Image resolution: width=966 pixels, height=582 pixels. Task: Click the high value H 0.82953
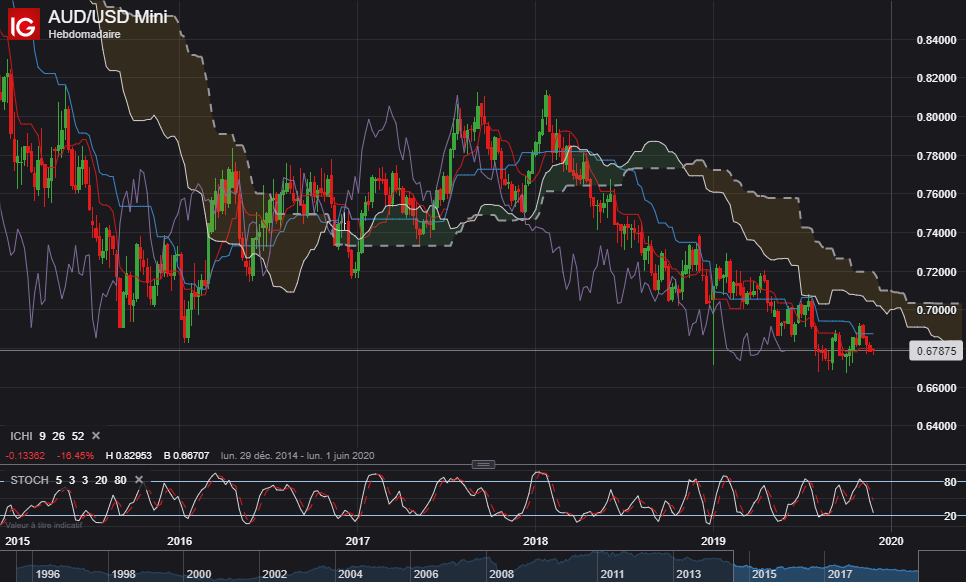tap(129, 456)
